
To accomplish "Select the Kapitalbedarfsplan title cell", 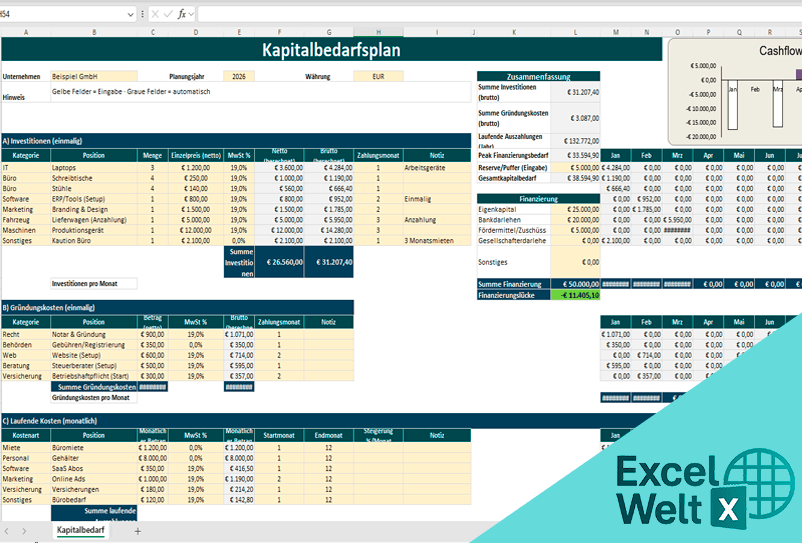I will coord(331,50).
